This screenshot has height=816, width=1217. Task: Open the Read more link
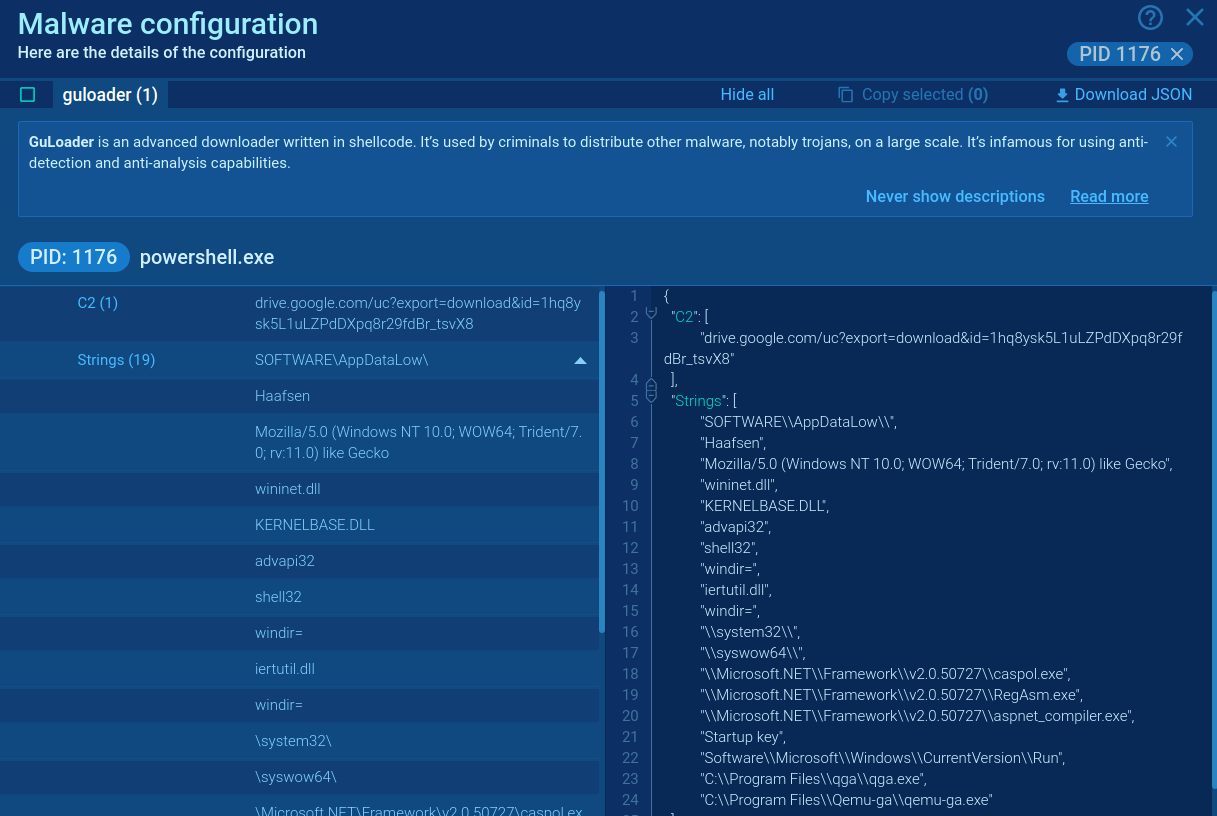click(x=1109, y=197)
